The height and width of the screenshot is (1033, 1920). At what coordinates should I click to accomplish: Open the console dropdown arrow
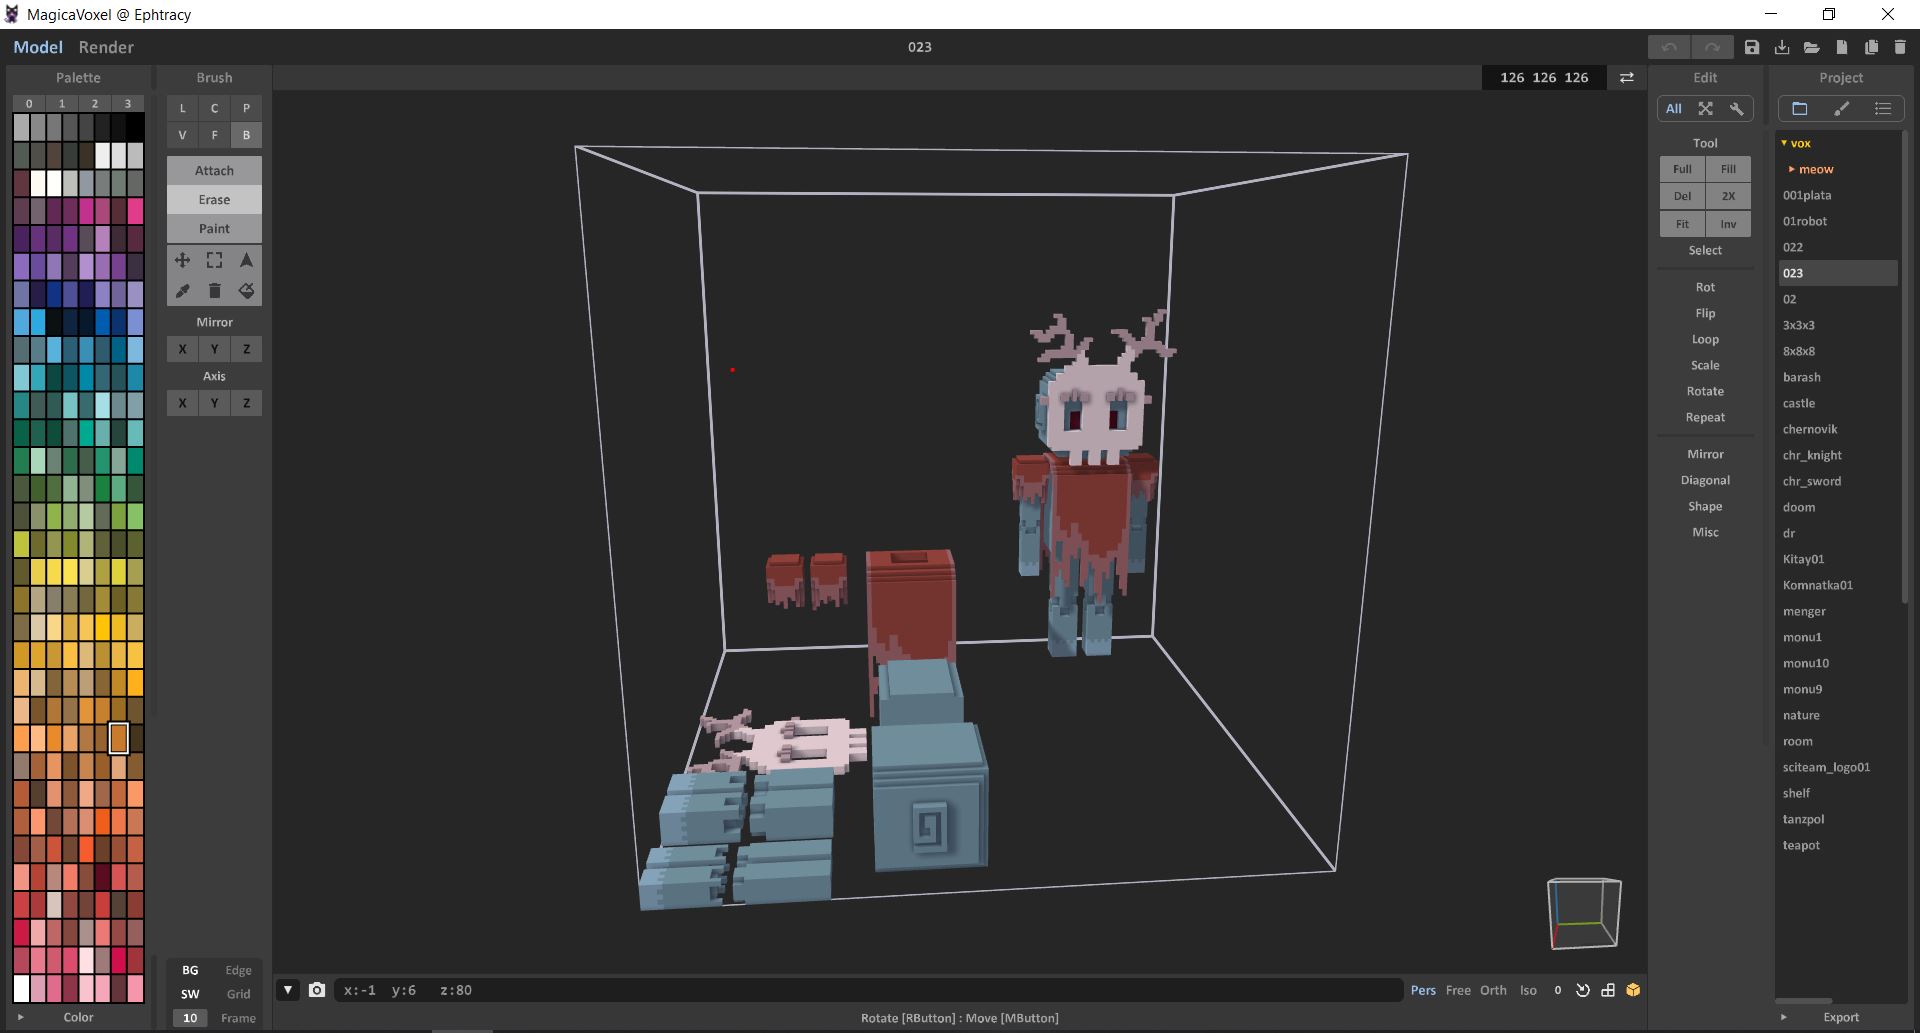tap(288, 990)
